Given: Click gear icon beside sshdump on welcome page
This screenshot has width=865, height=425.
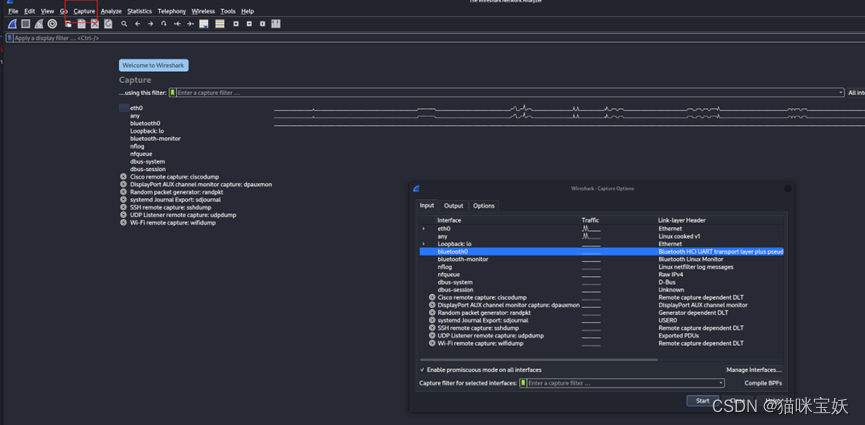Looking at the screenshot, I should tap(124, 207).
